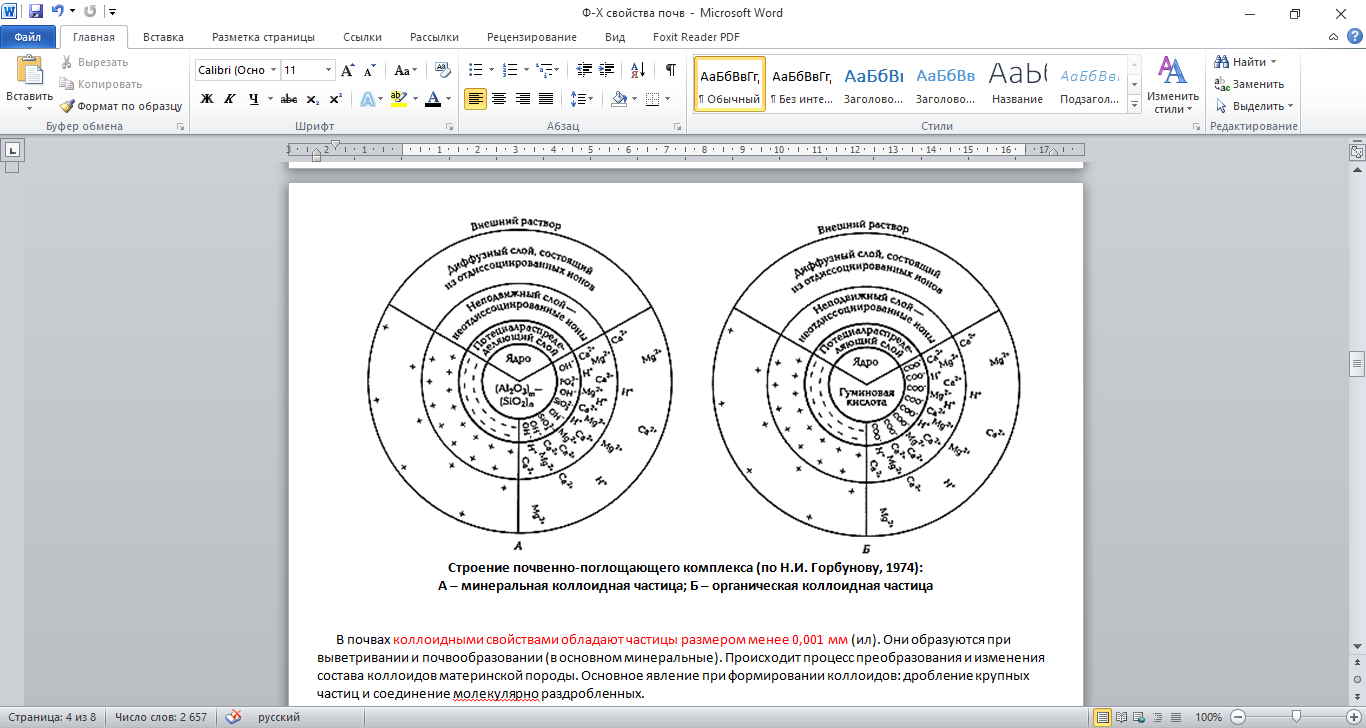The height and width of the screenshot is (728, 1366).
Task: Click the Clear Formatting icon
Action: [443, 70]
